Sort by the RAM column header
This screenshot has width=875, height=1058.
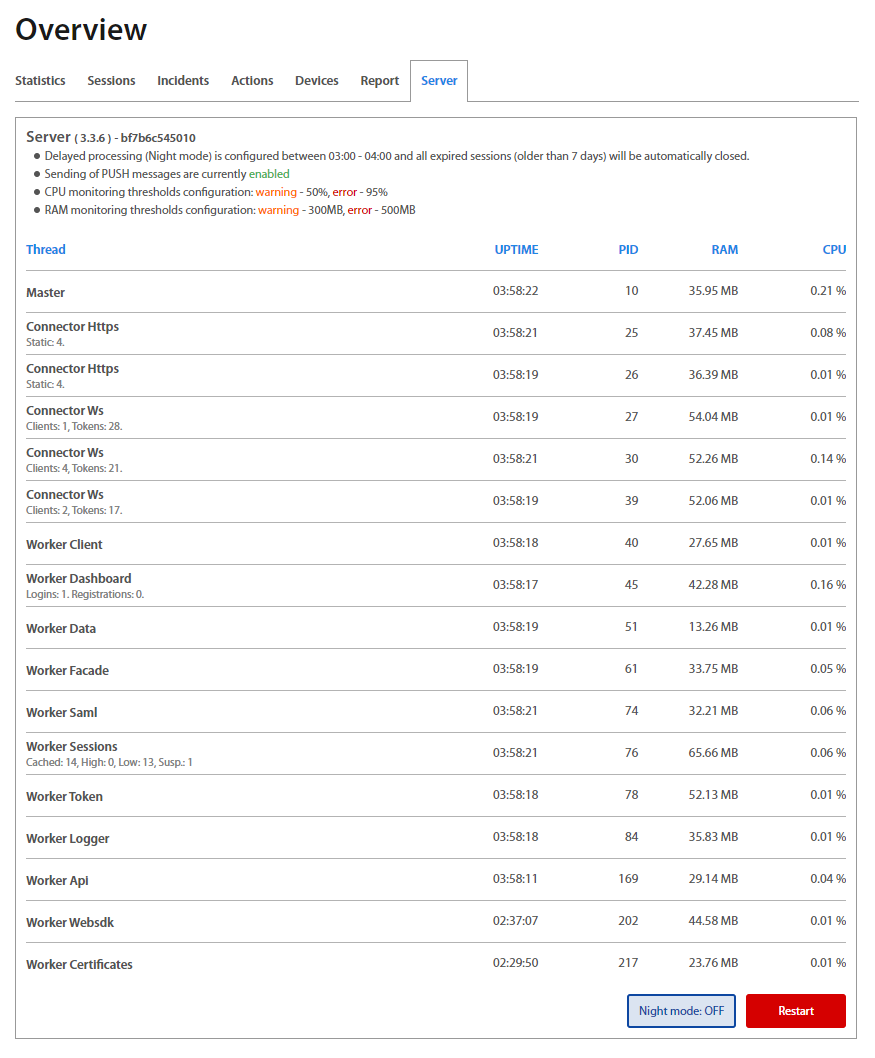pyautogui.click(x=724, y=250)
